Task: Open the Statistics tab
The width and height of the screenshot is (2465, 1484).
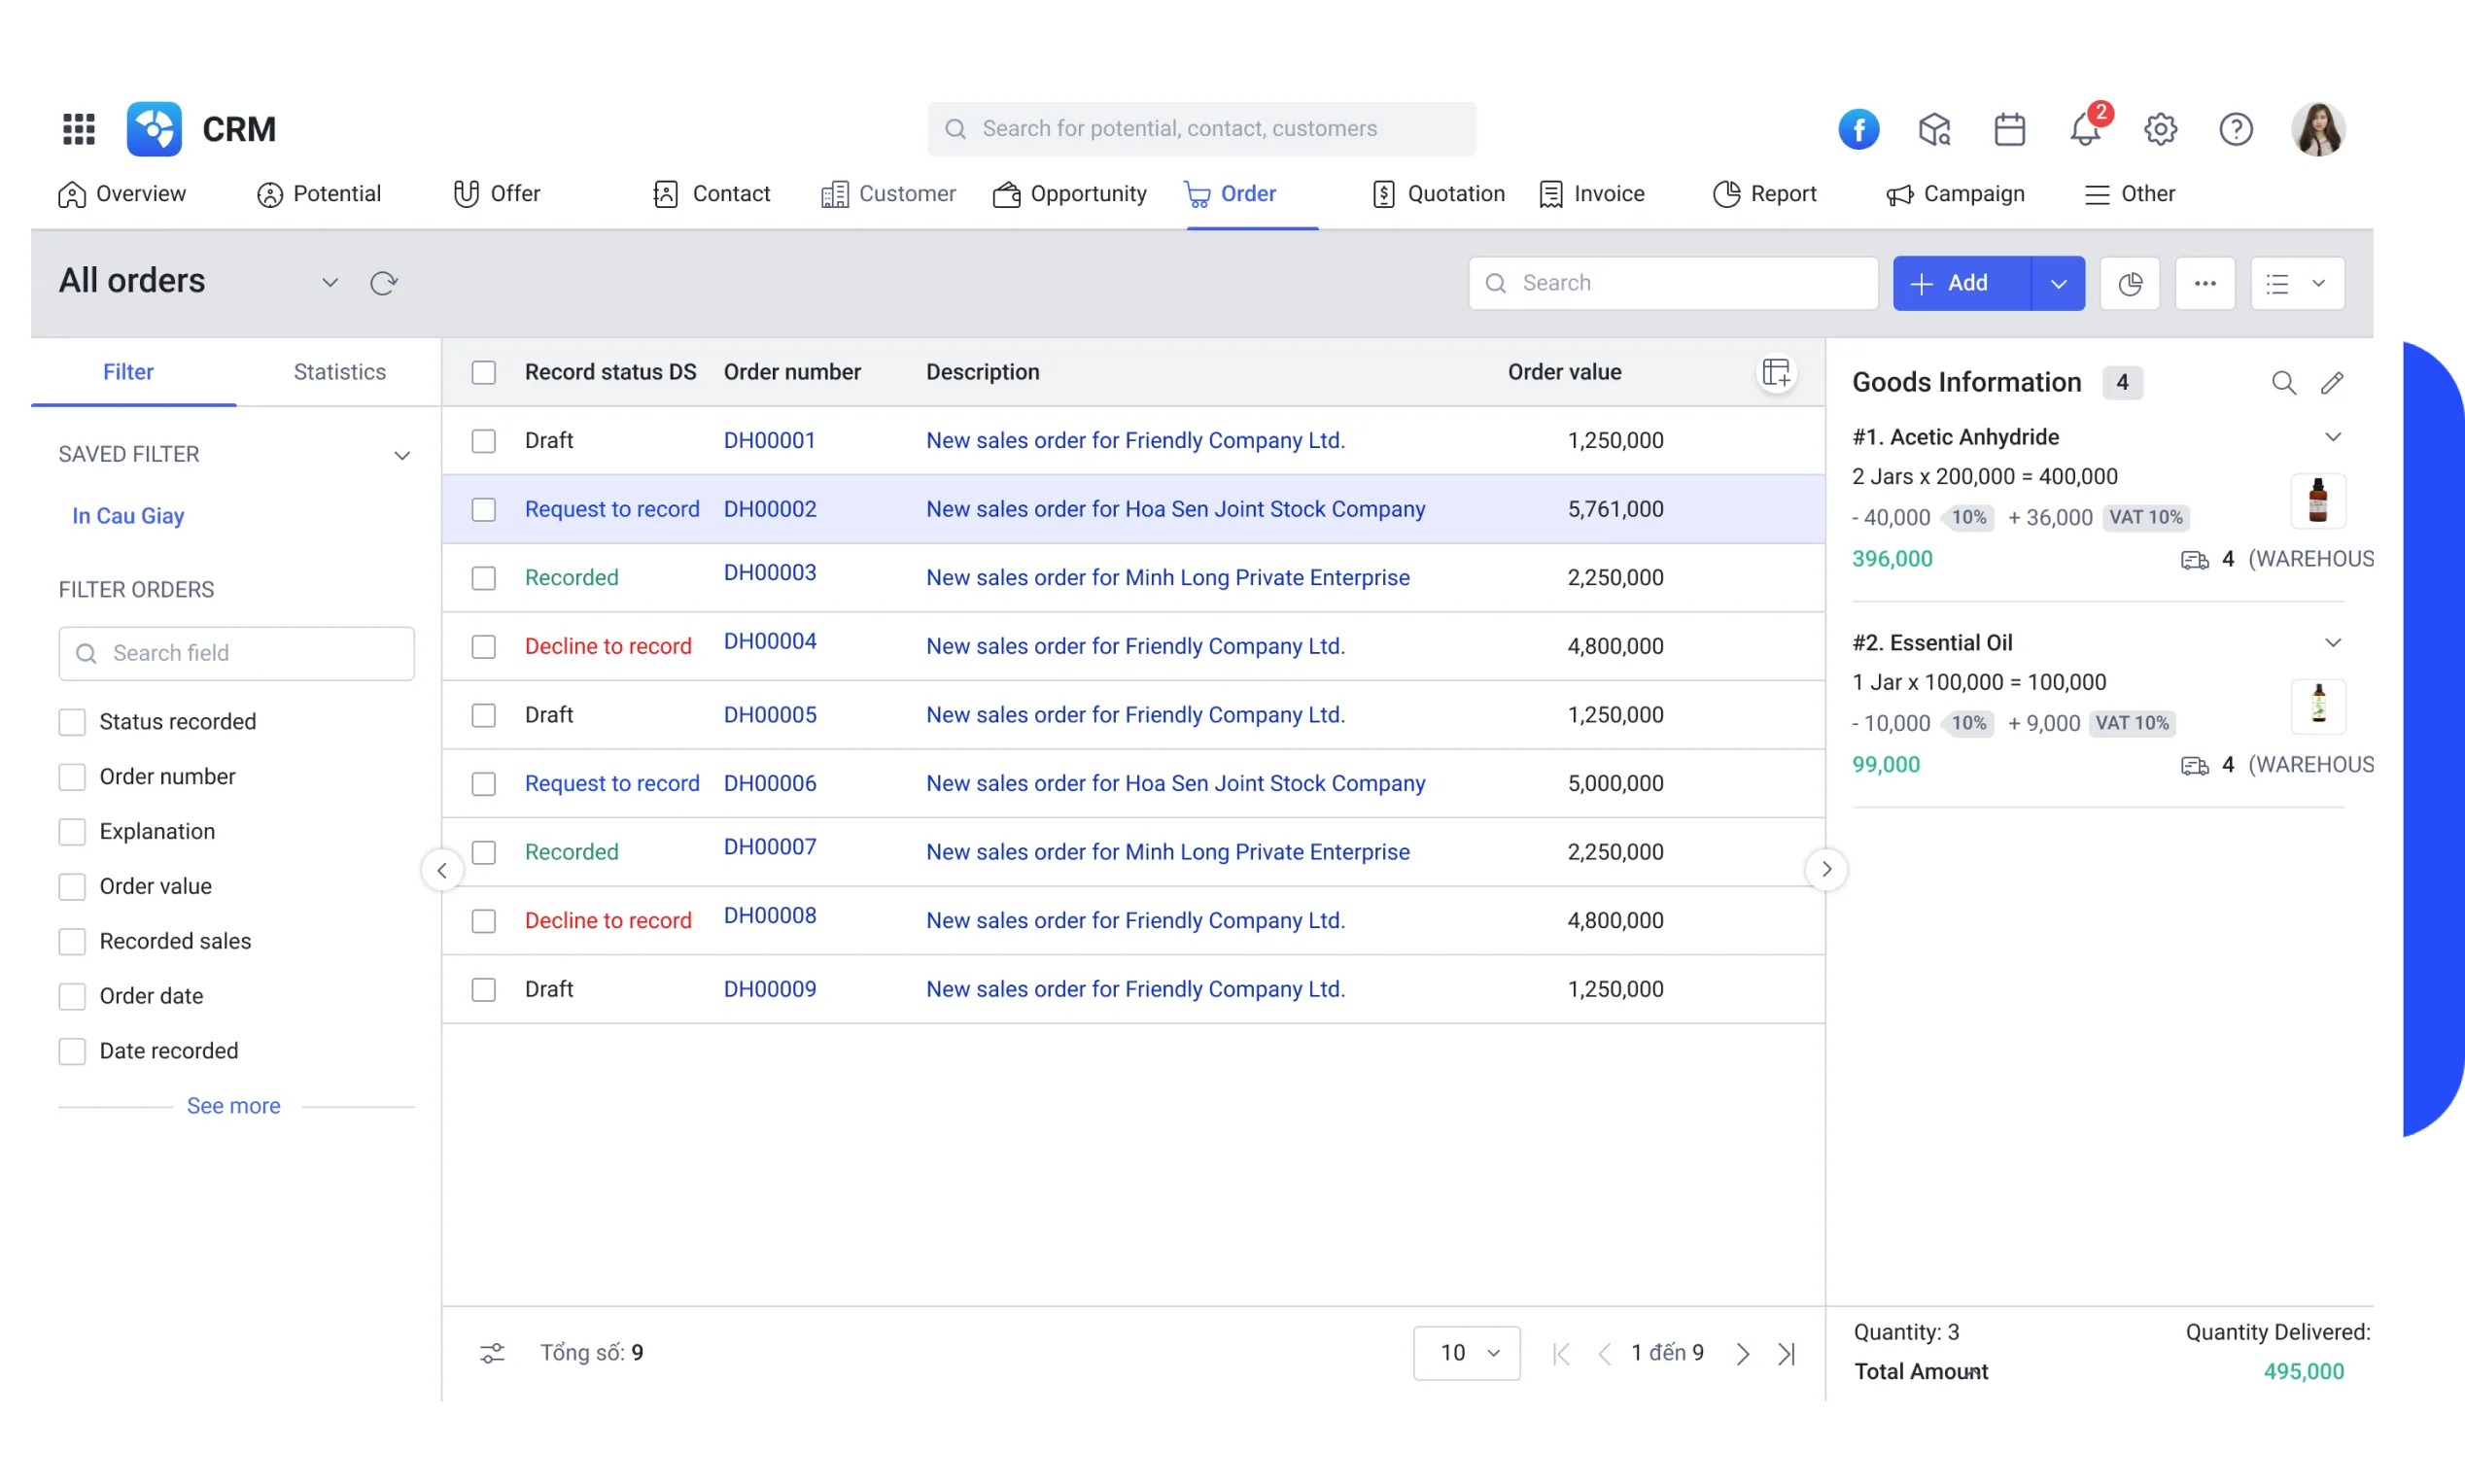Action: point(339,371)
